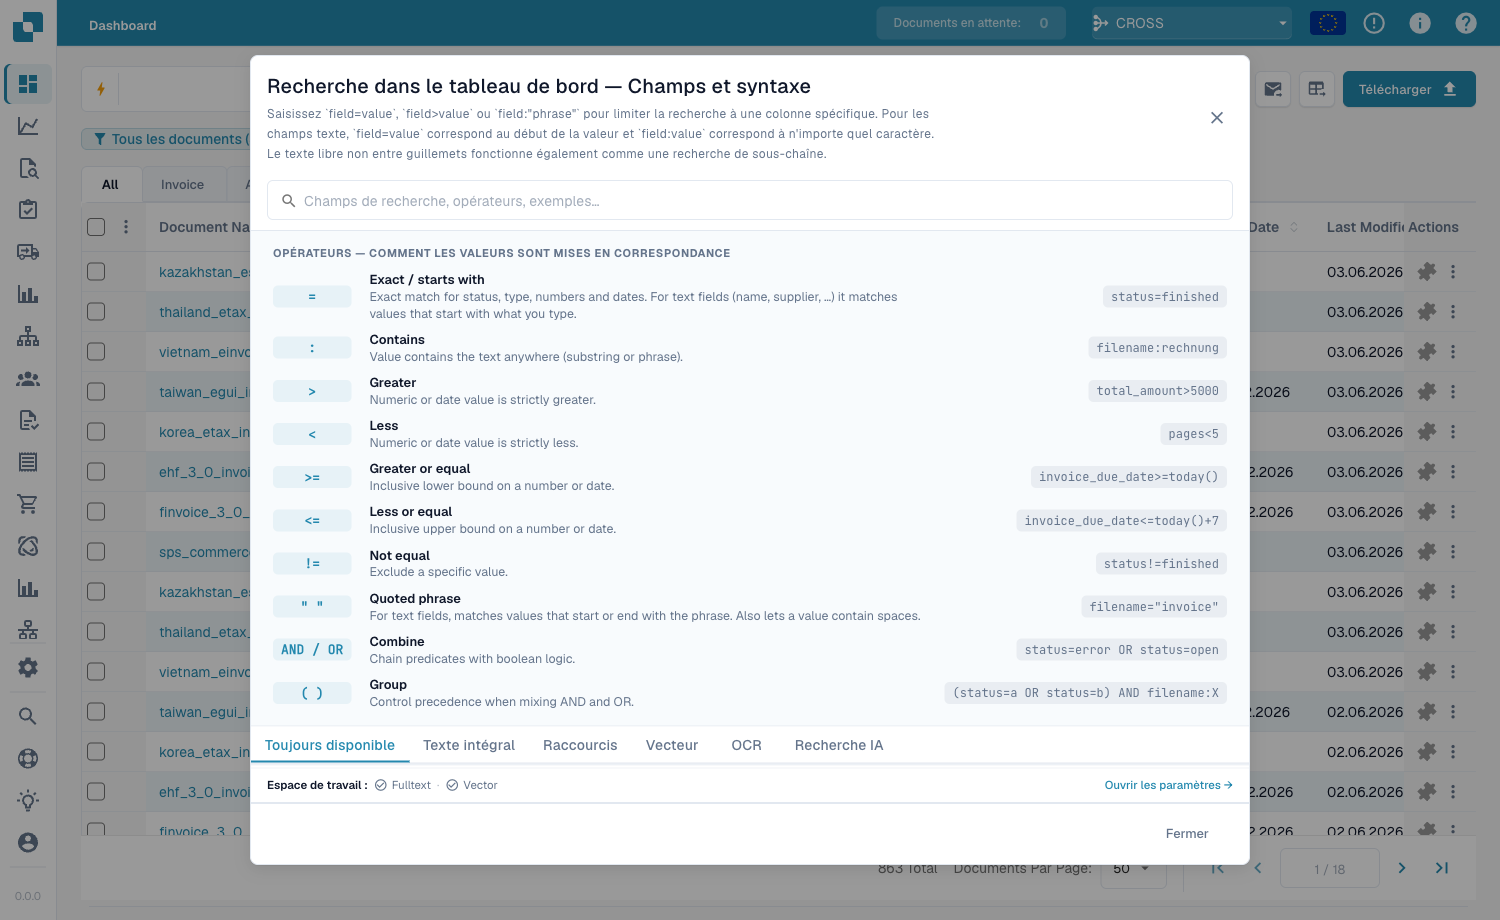
Task: Open the Raccourcis tab
Action: click(580, 745)
